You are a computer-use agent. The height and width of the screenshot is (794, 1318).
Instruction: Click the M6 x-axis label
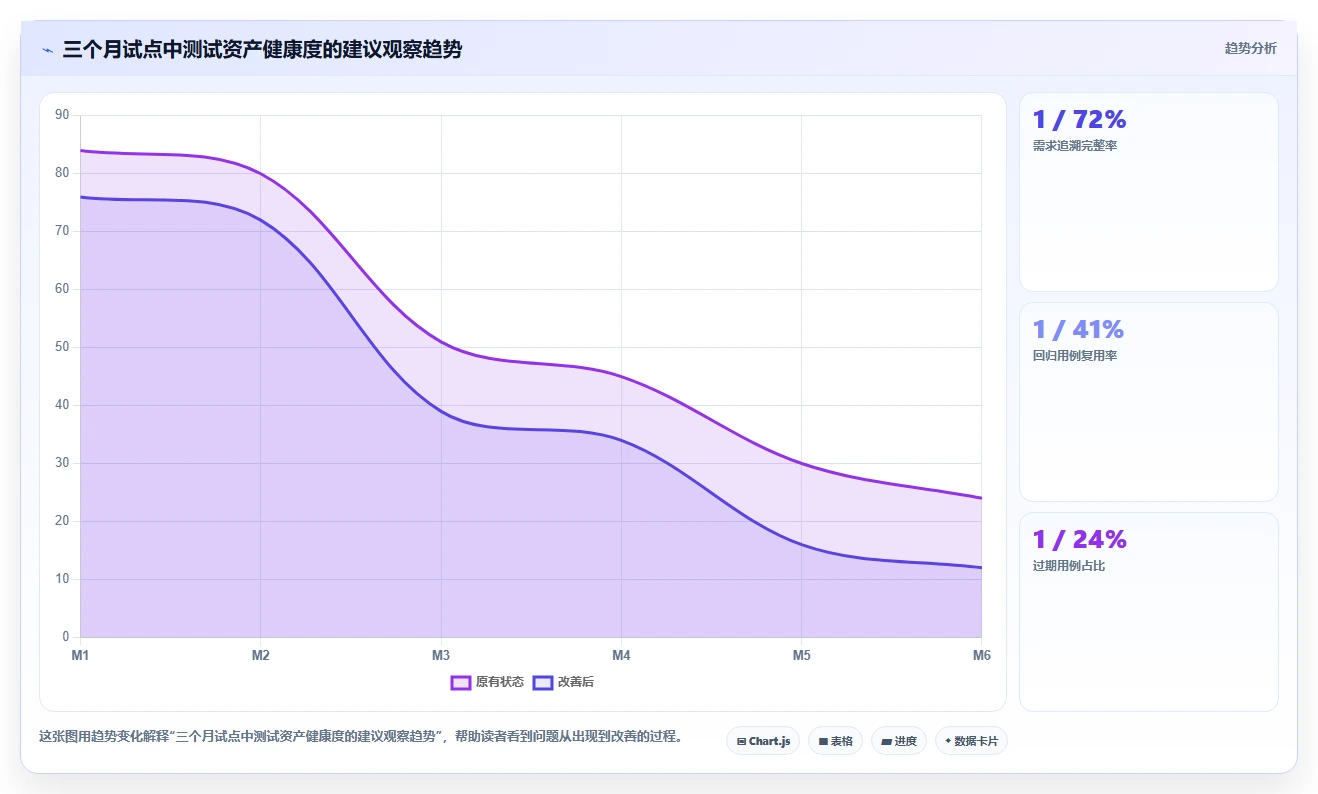[x=981, y=656]
